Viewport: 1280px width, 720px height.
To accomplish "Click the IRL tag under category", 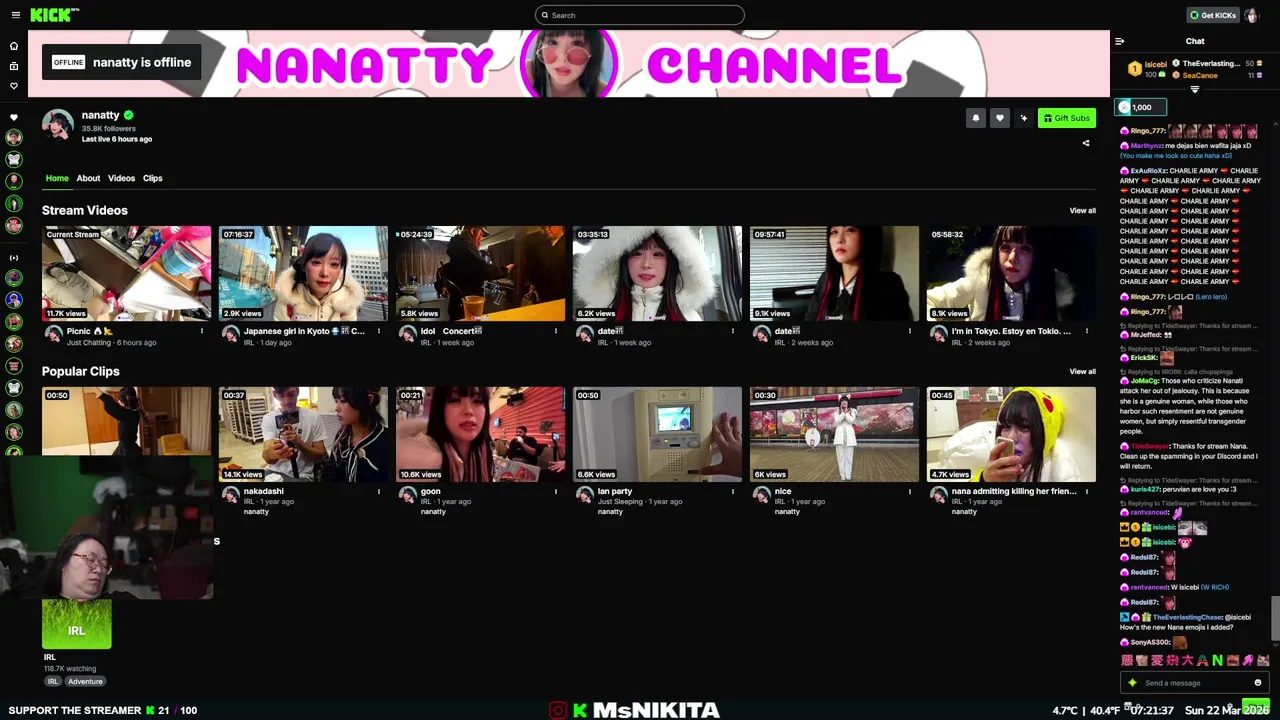I will tap(52, 681).
